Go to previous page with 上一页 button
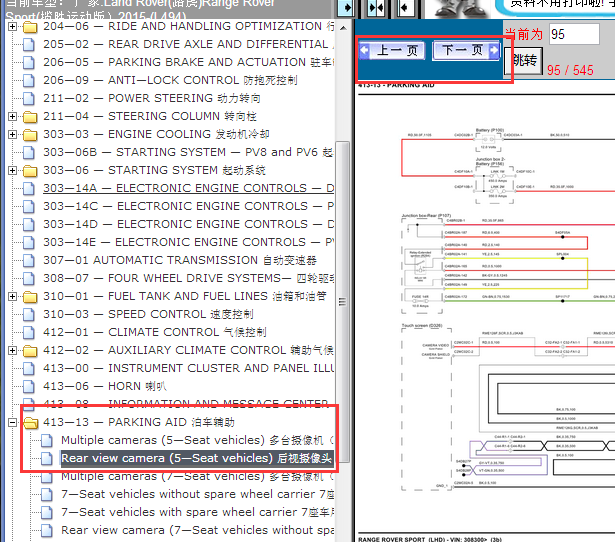The image size is (615, 542). (x=392, y=51)
